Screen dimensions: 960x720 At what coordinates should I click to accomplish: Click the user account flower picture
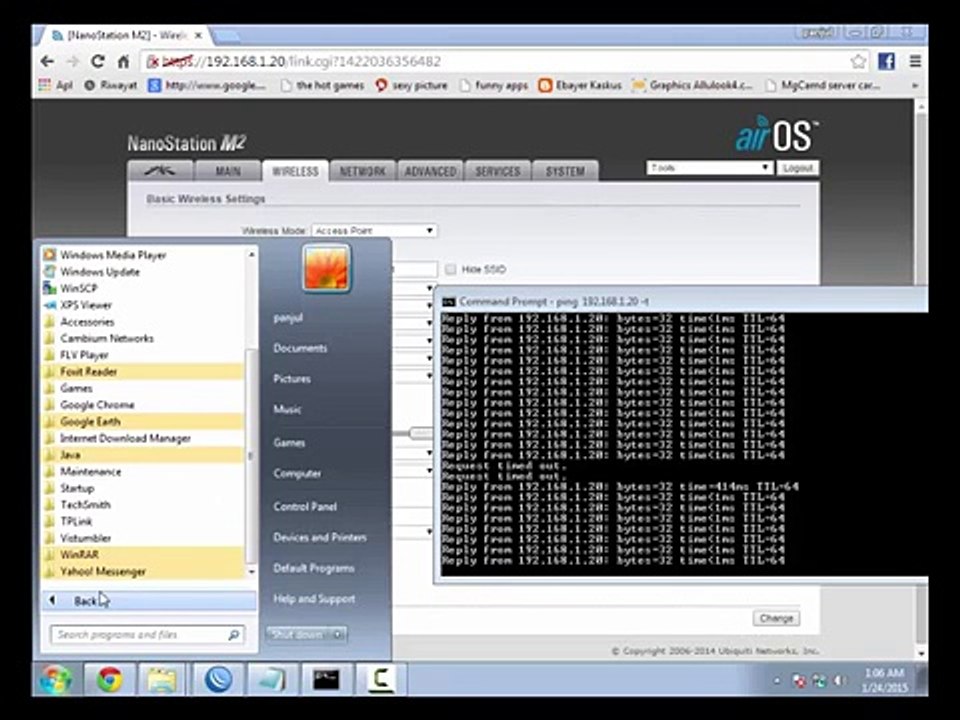click(x=326, y=268)
